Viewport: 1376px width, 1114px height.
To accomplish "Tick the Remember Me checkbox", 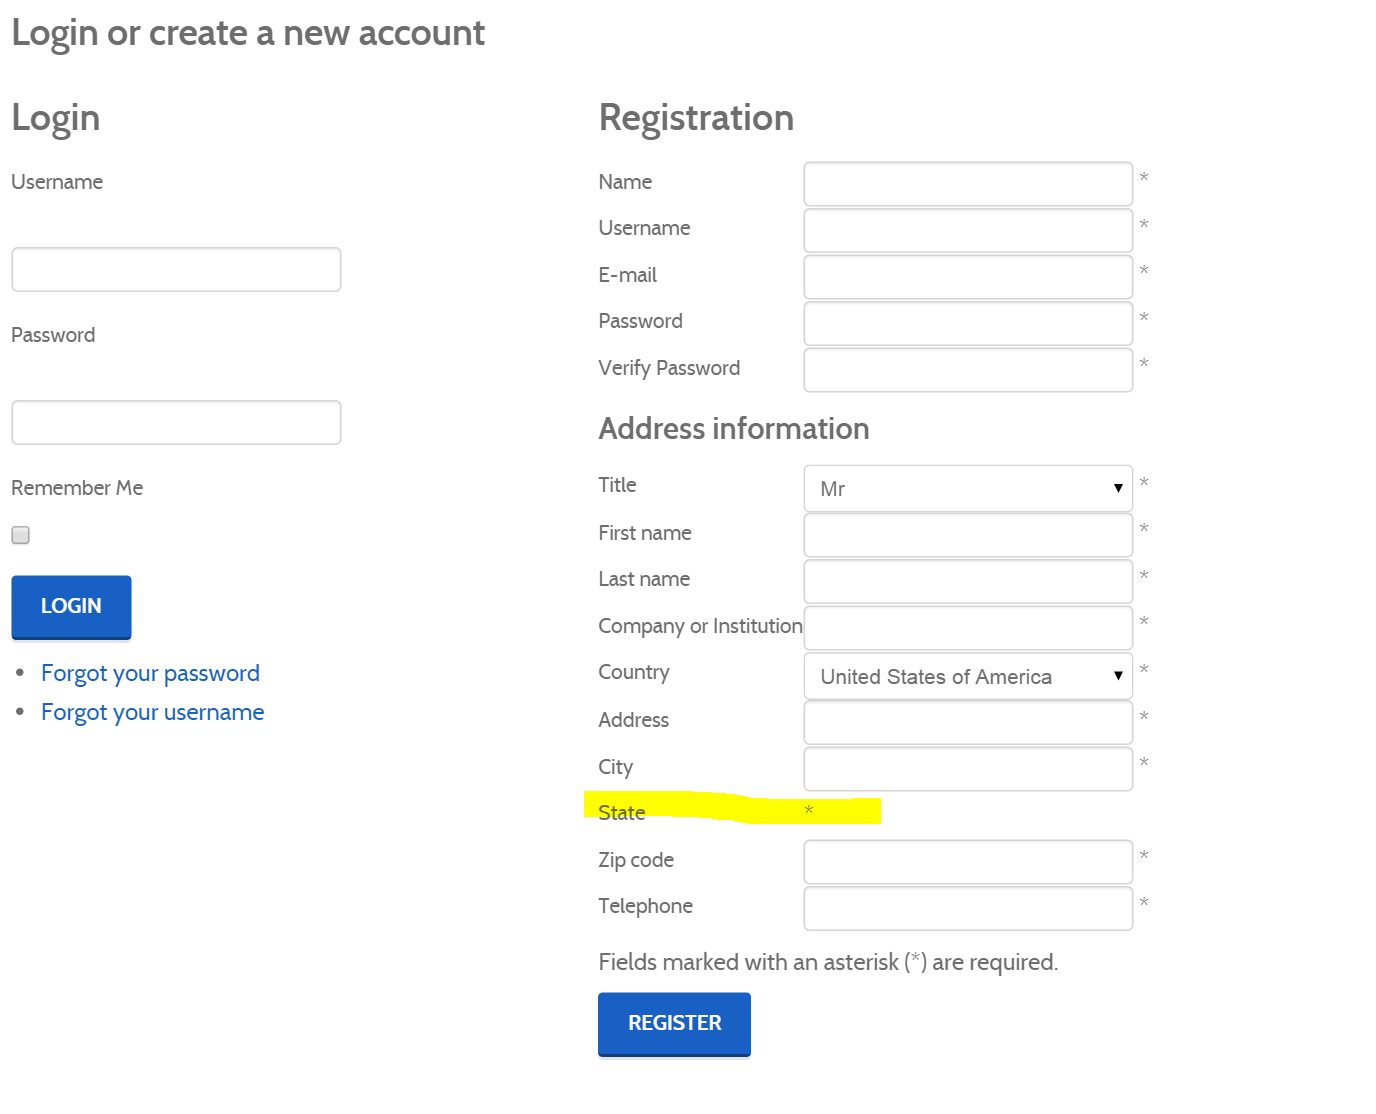I will [21, 535].
